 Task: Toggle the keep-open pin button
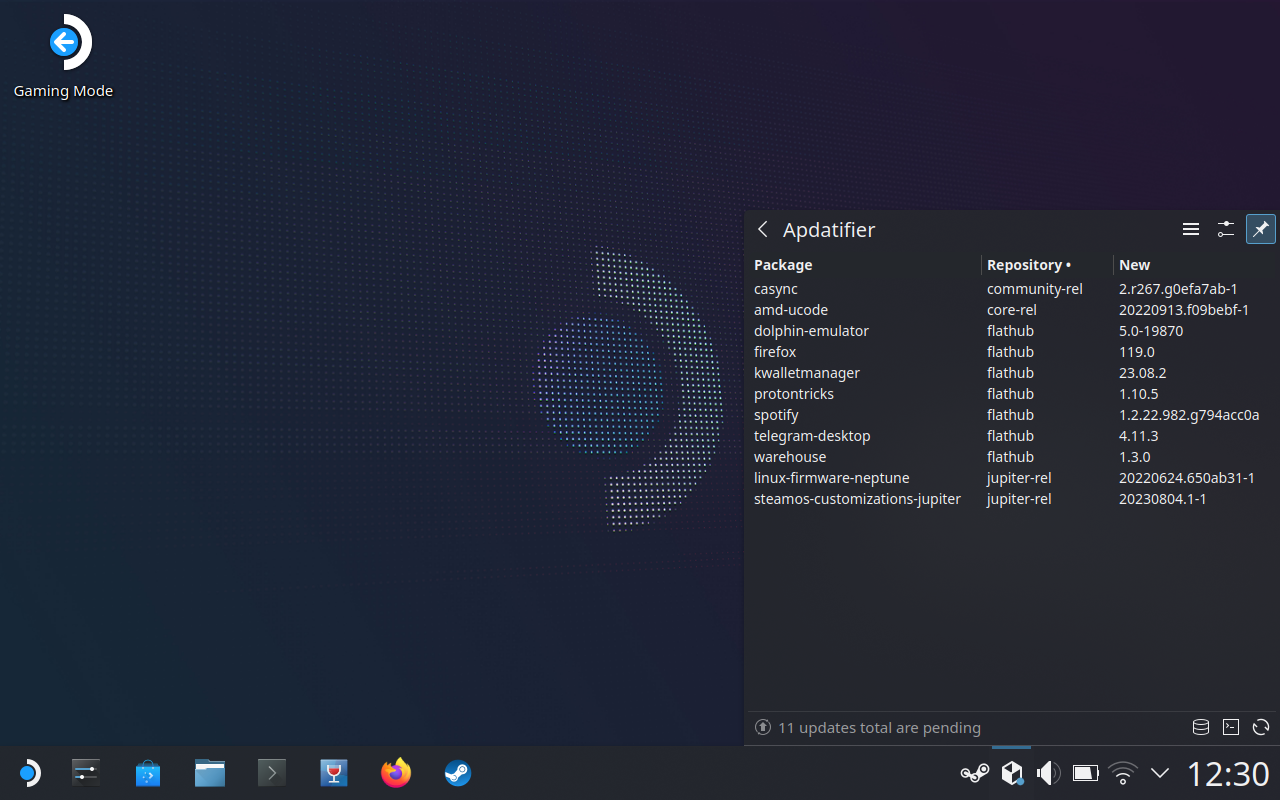tap(1261, 229)
